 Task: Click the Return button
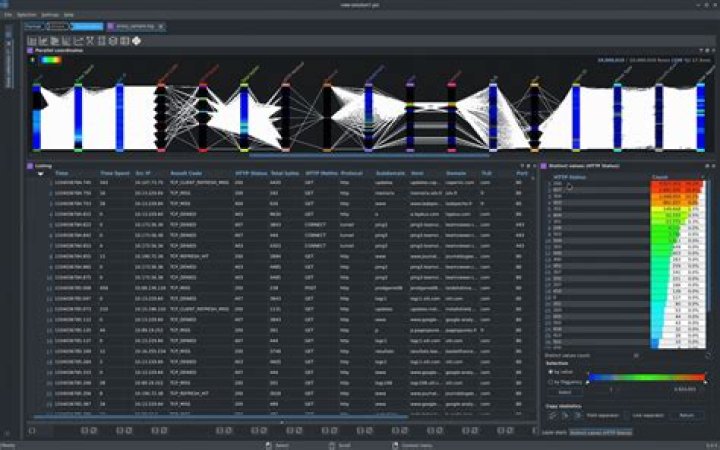686,414
